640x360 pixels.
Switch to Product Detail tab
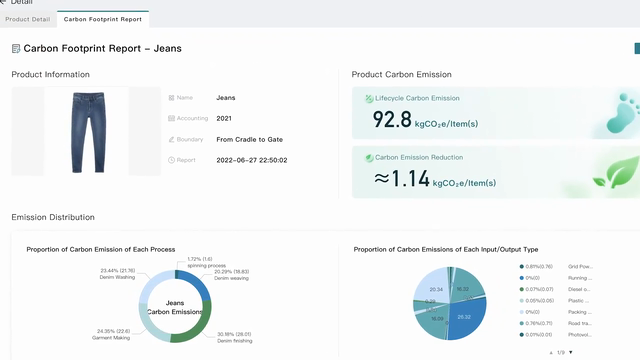28,19
